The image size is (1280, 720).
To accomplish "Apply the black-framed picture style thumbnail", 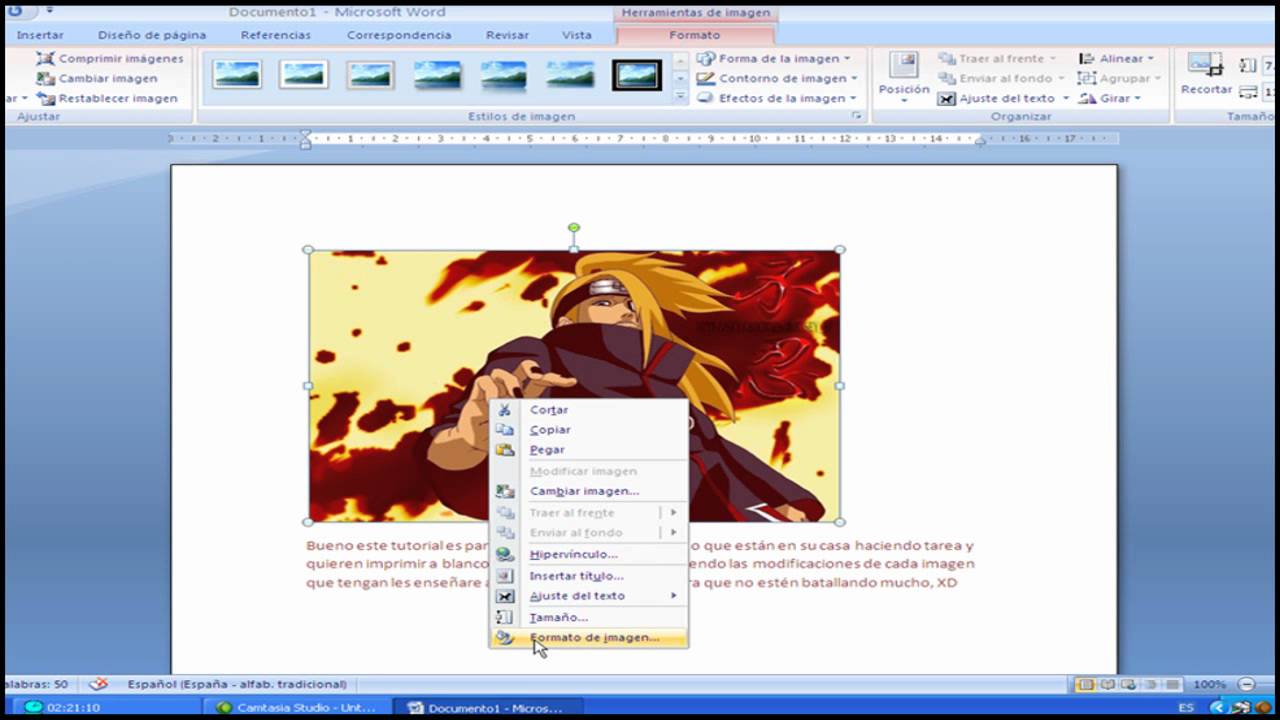I will coord(637,74).
